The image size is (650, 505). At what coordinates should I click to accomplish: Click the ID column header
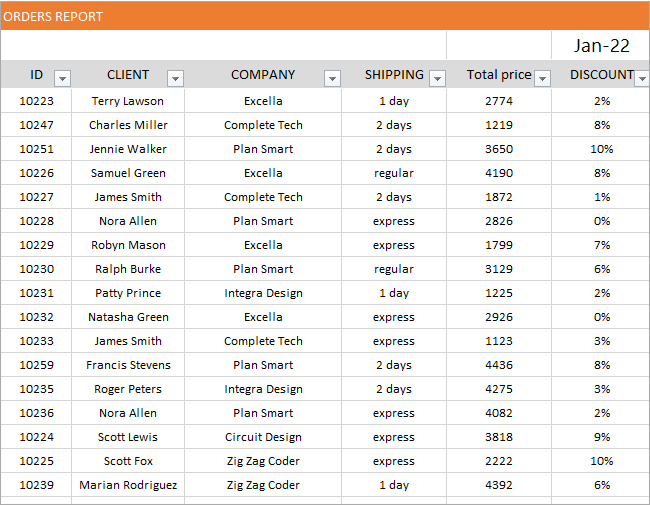tap(36, 75)
